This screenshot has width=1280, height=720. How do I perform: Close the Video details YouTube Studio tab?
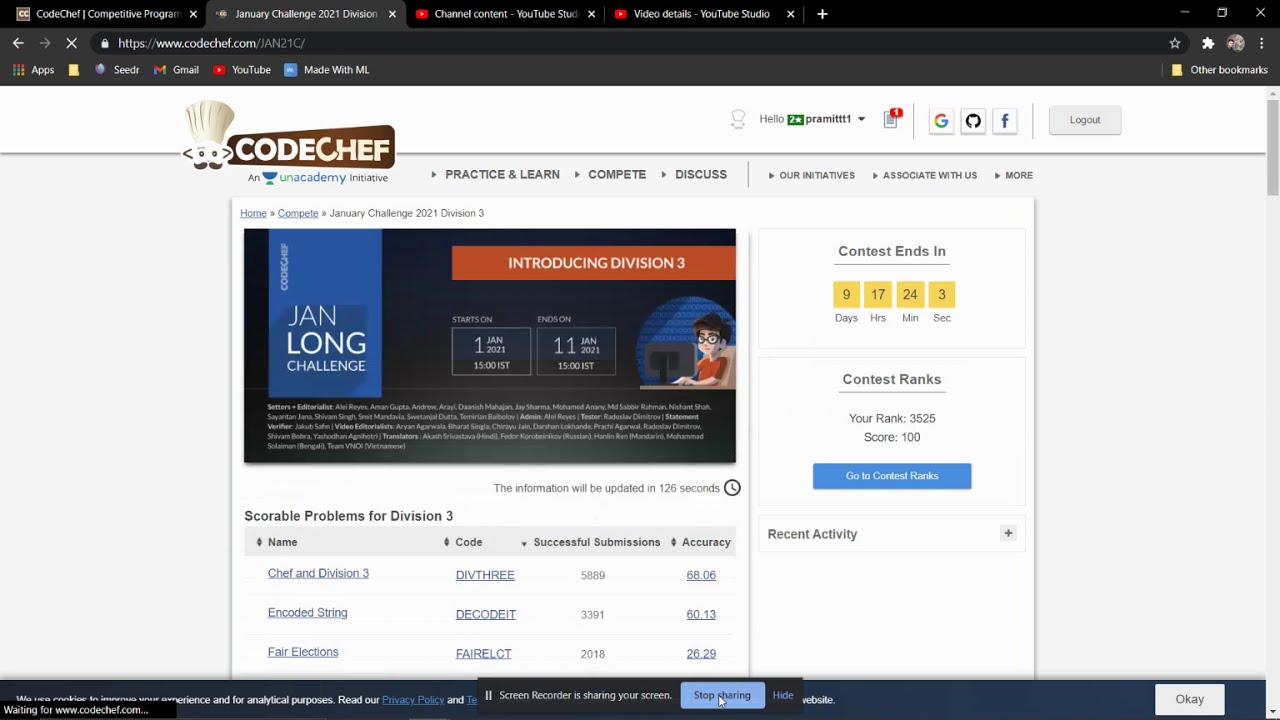point(791,14)
